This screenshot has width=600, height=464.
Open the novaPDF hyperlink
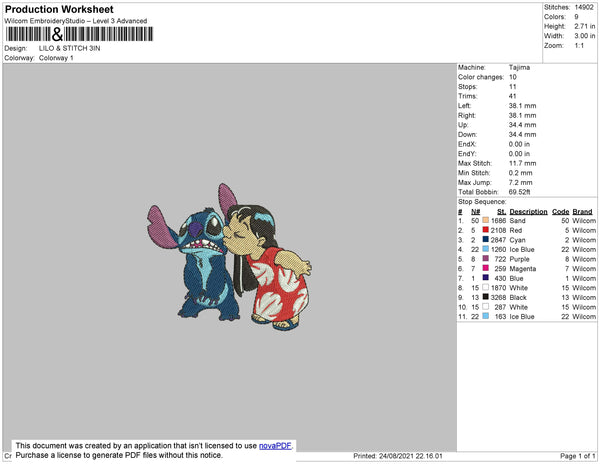point(275,446)
